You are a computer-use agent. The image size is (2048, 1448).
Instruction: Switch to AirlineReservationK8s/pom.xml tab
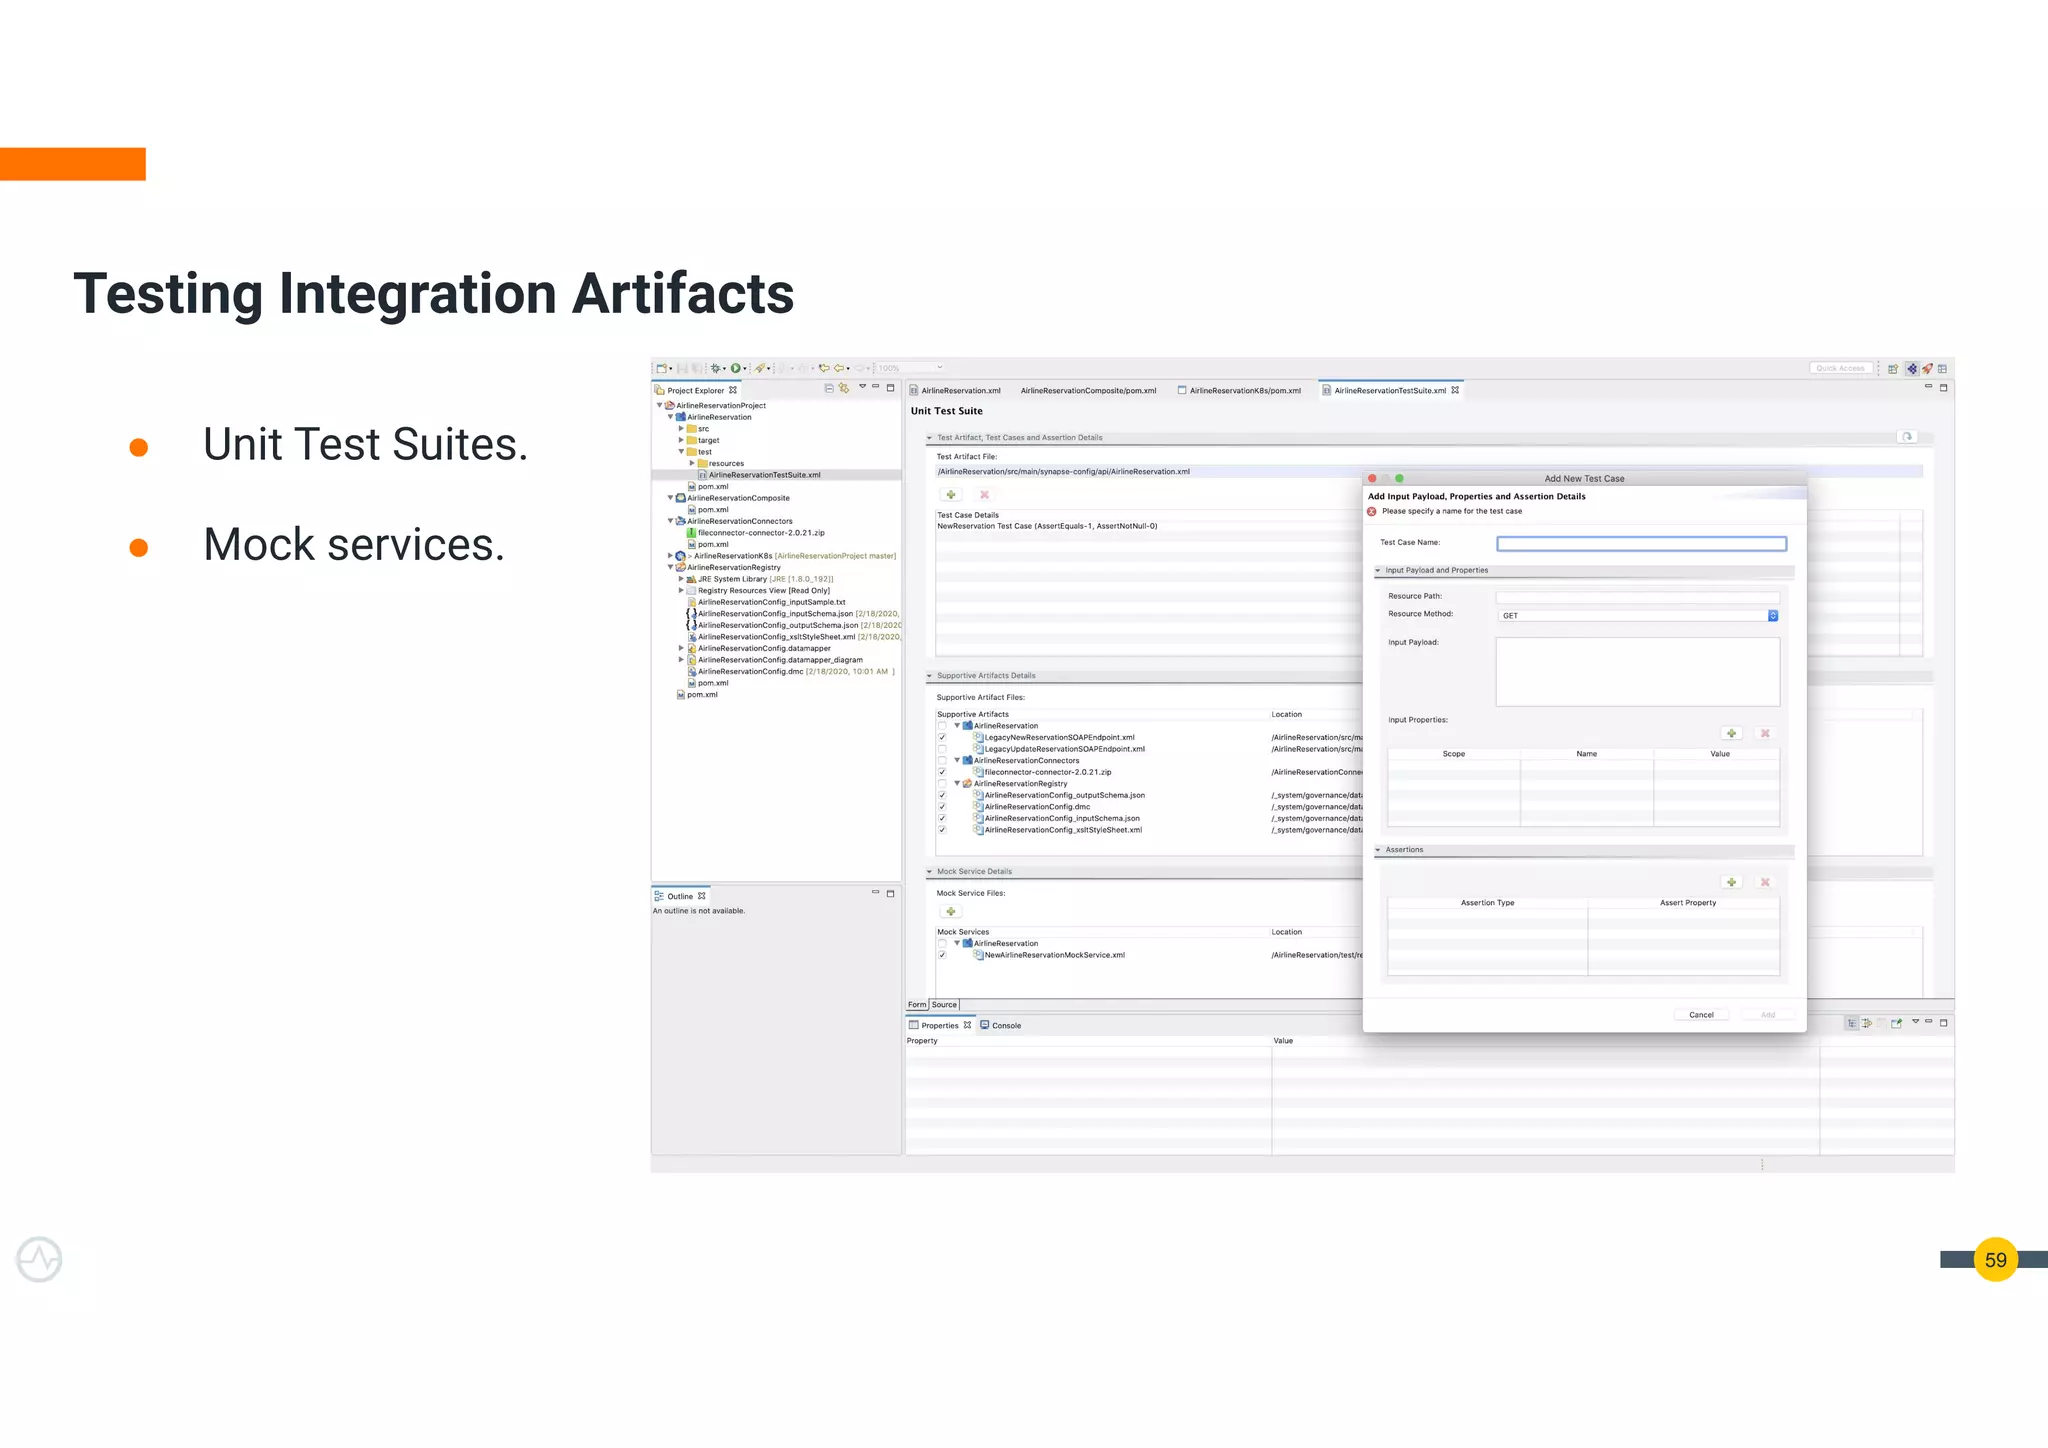click(x=1240, y=391)
